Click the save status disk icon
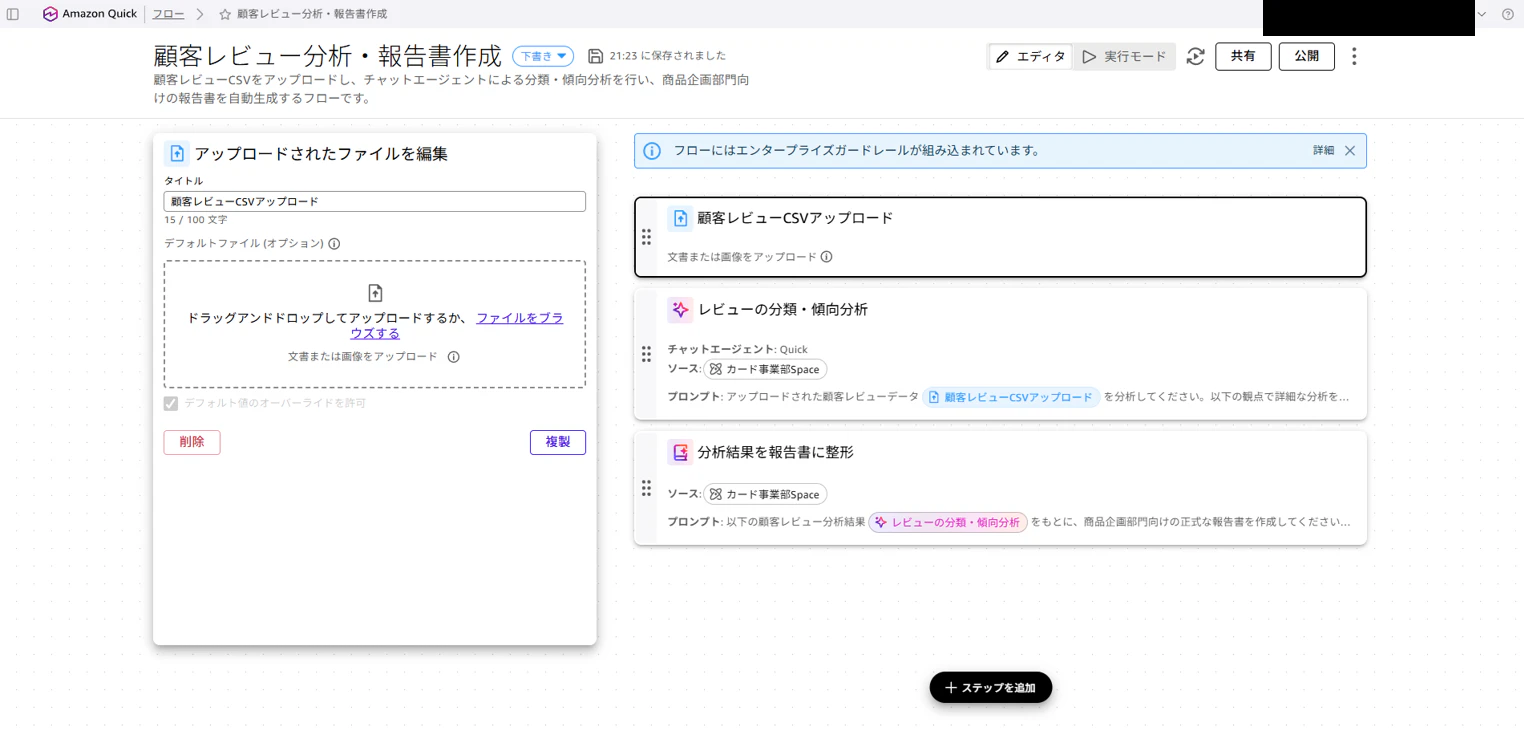 [x=596, y=56]
